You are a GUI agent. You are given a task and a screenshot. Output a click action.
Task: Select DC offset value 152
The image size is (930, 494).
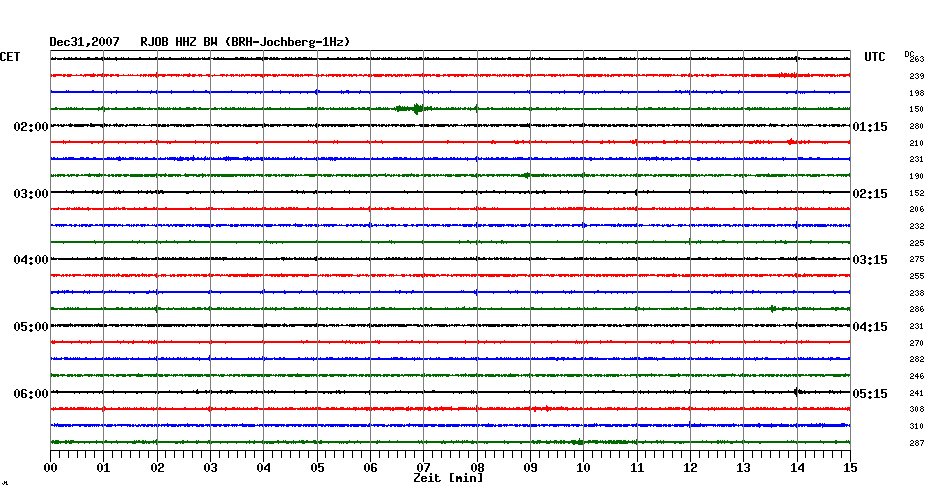point(917,193)
